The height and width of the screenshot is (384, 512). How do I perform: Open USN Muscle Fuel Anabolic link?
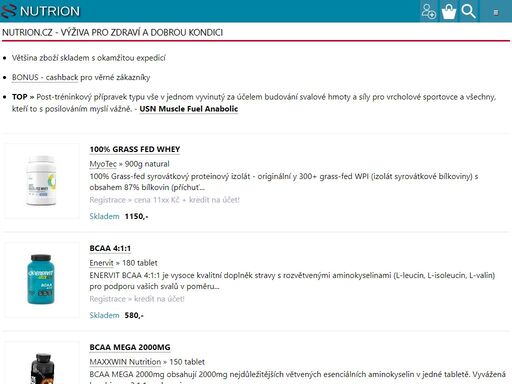pyautogui.click(x=189, y=109)
